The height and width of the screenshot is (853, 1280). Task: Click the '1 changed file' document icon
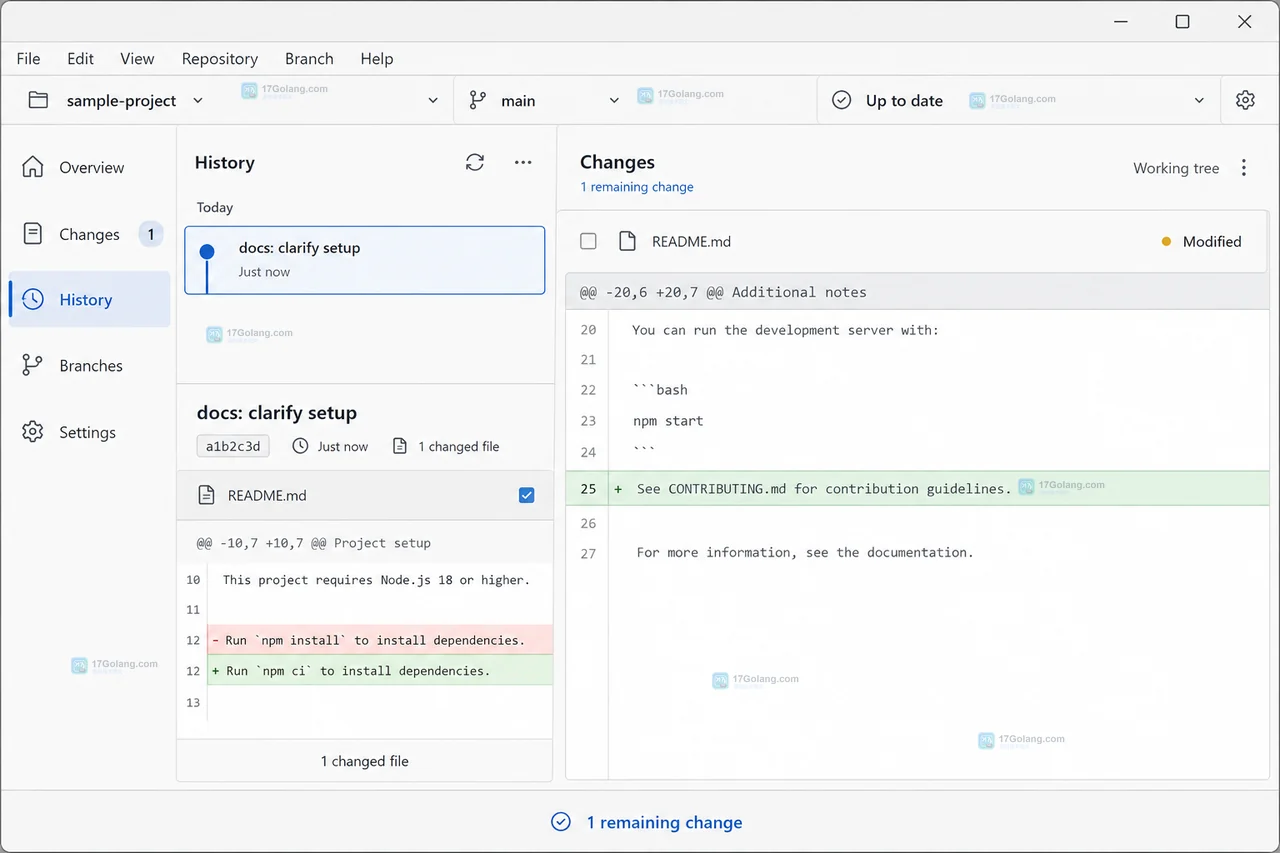[x=400, y=446]
